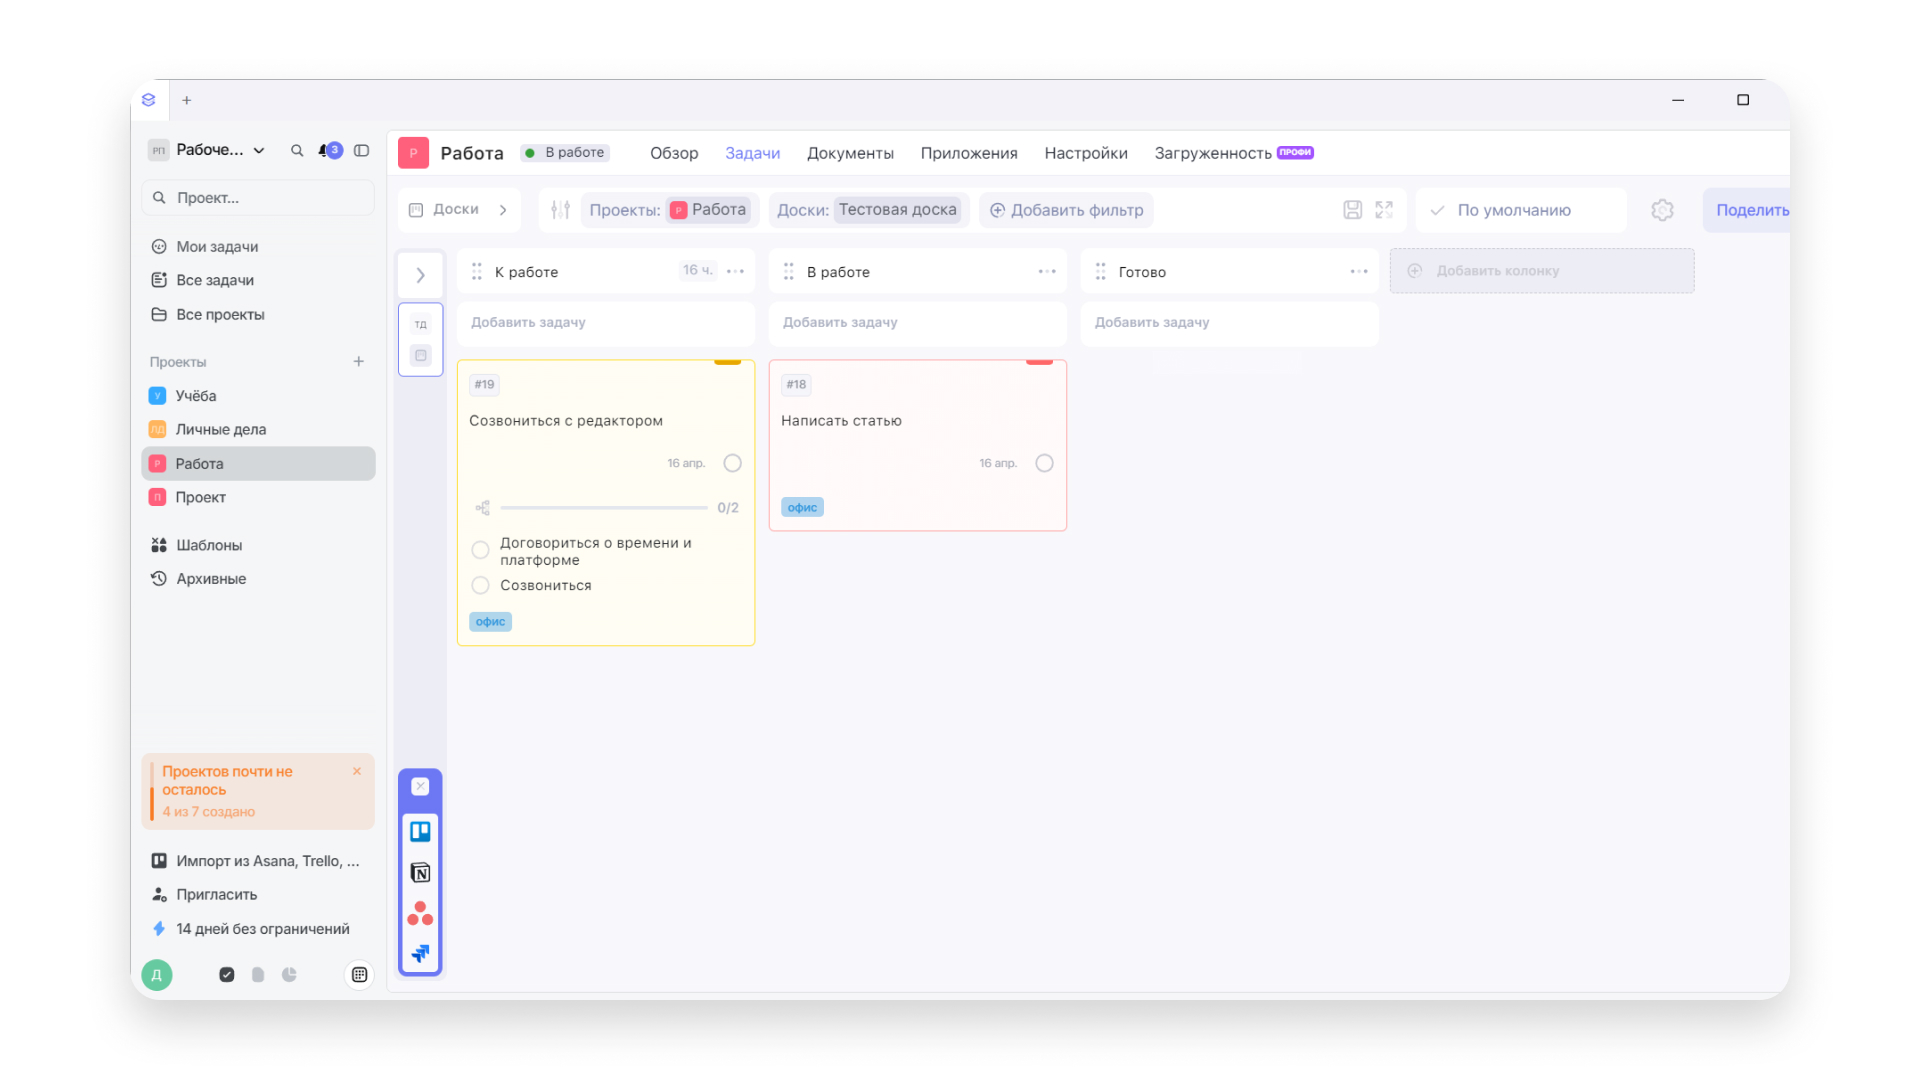Click Добавить задачу field in Готово column
The width and height of the screenshot is (1920, 1080).
1229,322
